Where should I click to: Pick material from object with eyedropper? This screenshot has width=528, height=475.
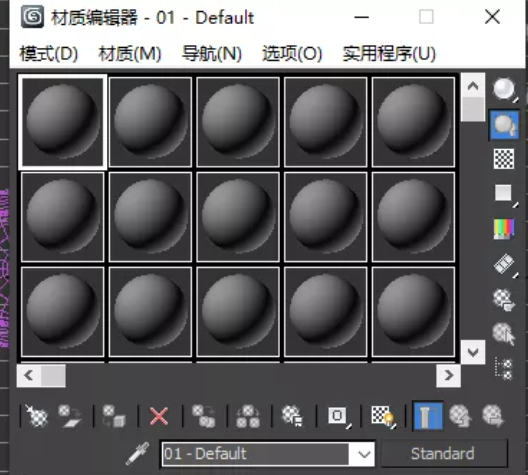pos(138,453)
